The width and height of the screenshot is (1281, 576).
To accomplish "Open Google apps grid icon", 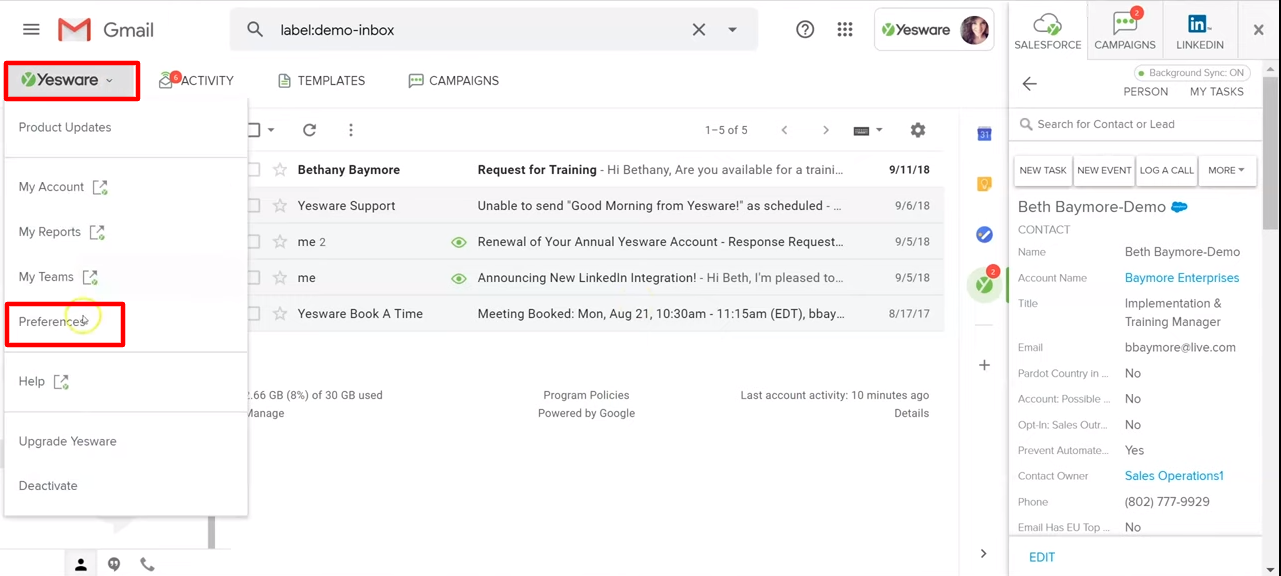I will point(845,30).
